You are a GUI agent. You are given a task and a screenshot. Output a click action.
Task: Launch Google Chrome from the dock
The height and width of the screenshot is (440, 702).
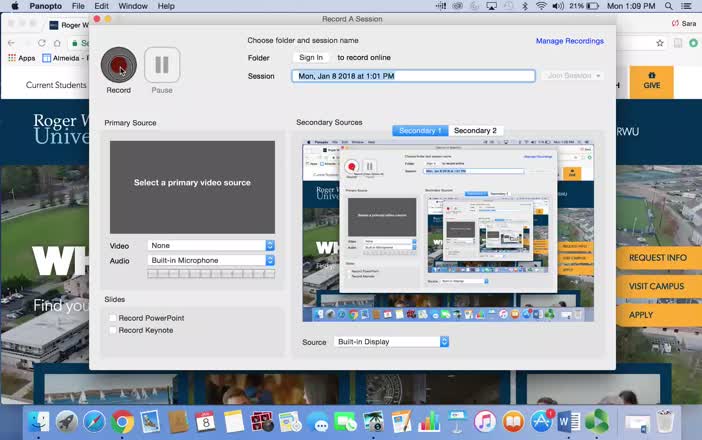point(122,422)
